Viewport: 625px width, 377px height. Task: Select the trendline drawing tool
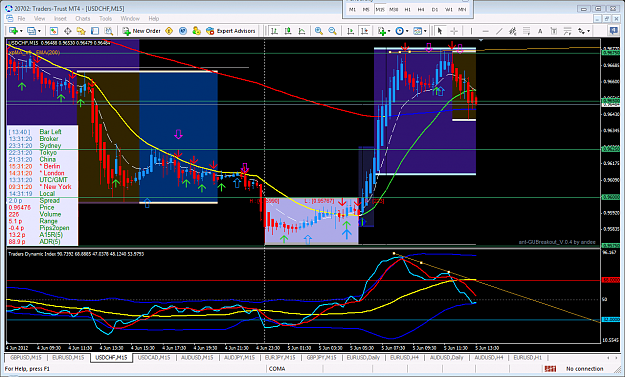[x=499, y=31]
